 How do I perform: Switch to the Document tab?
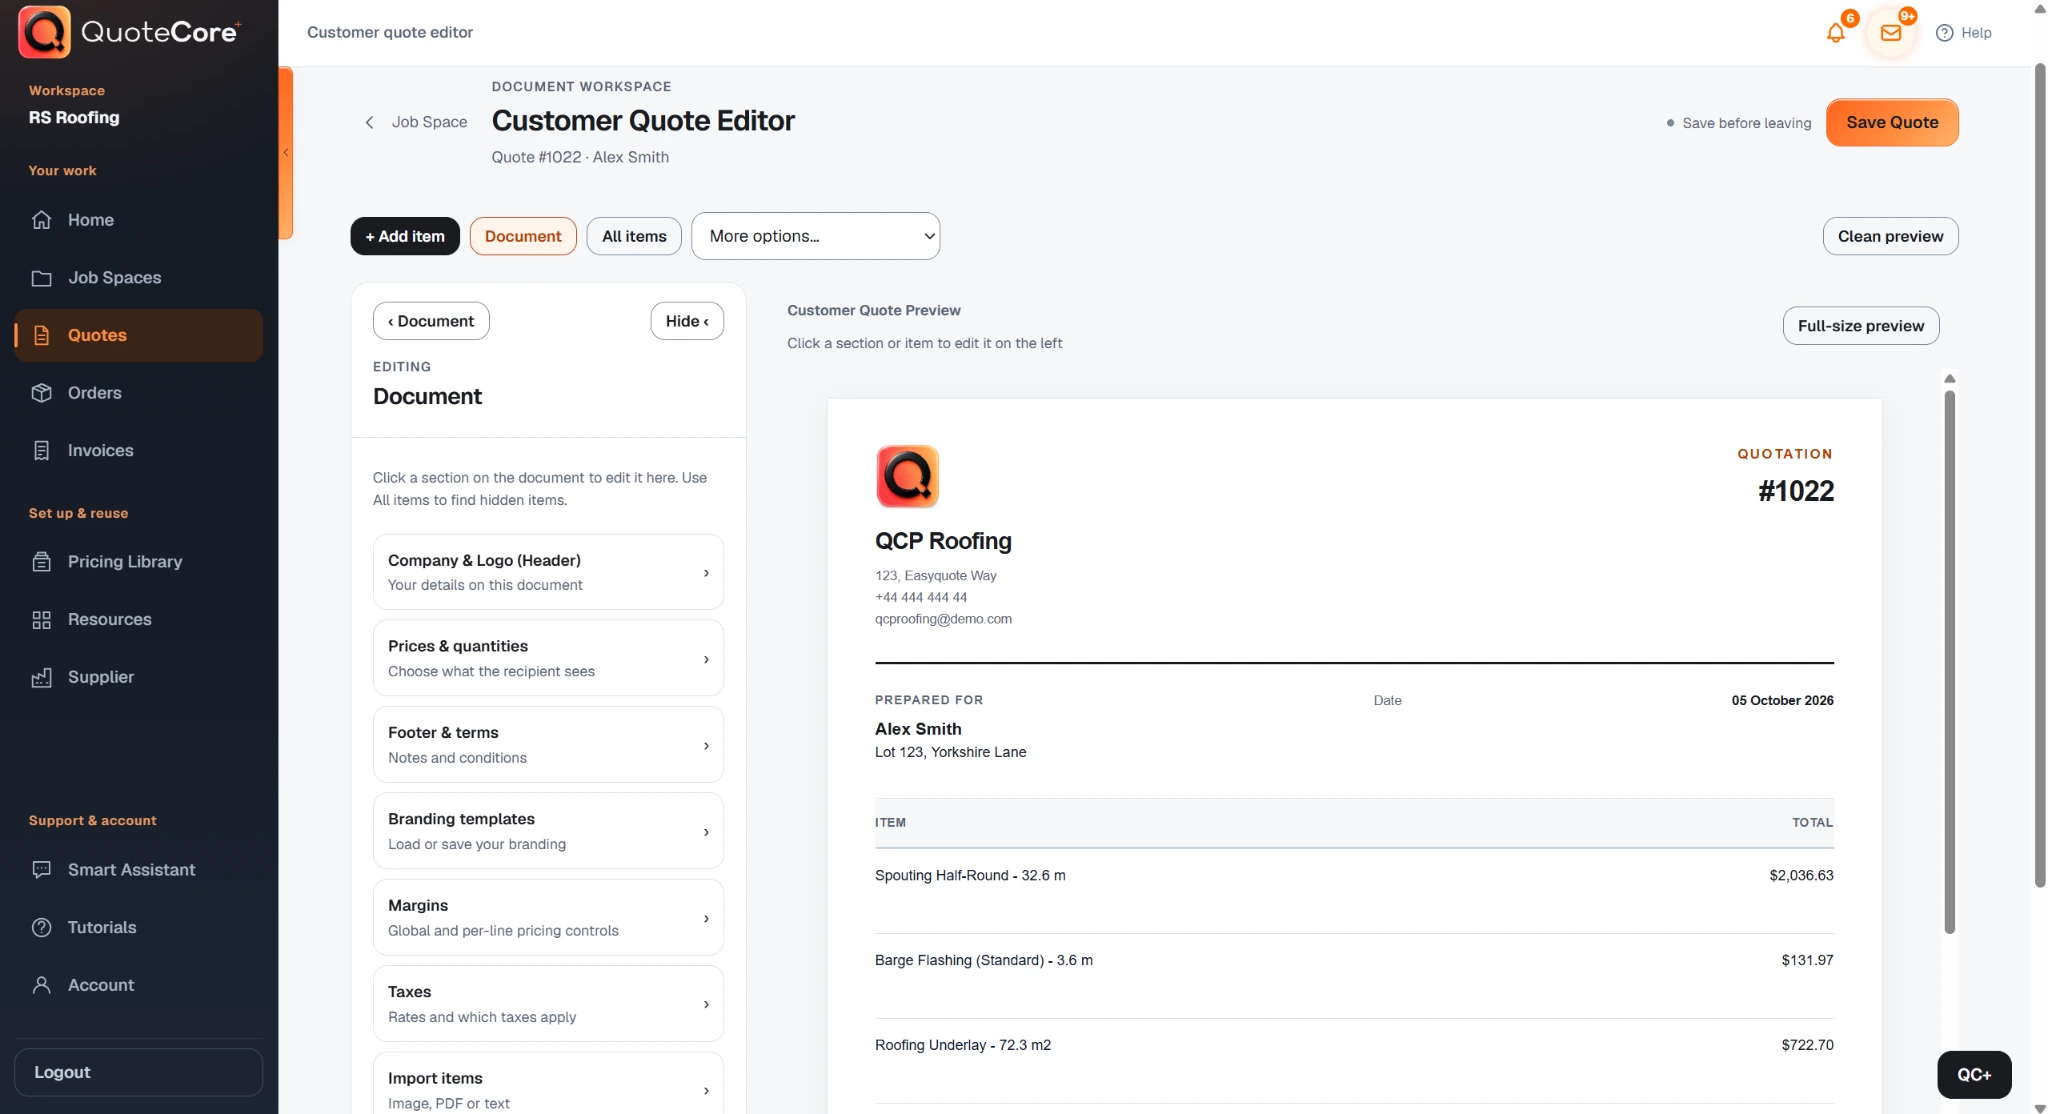[x=523, y=236]
